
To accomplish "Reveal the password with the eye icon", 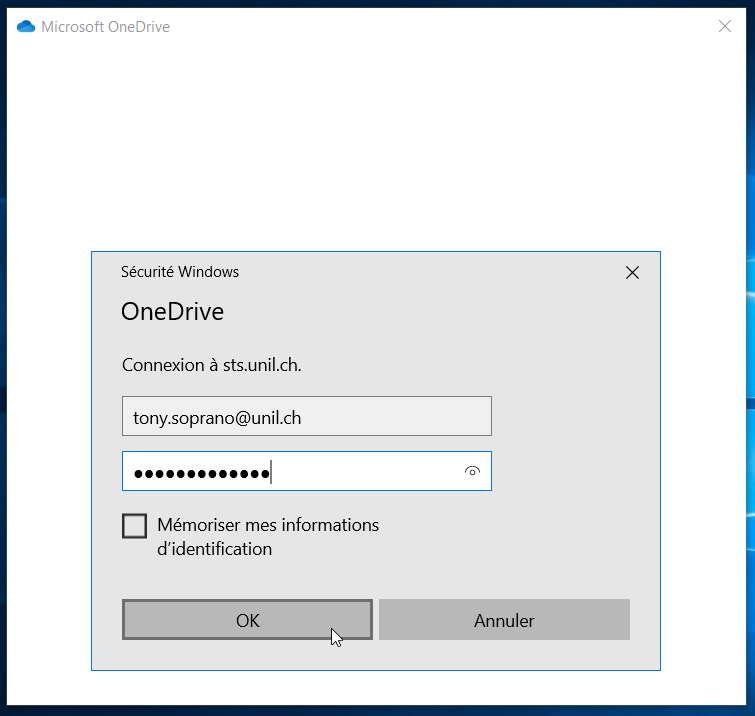I will 472,471.
